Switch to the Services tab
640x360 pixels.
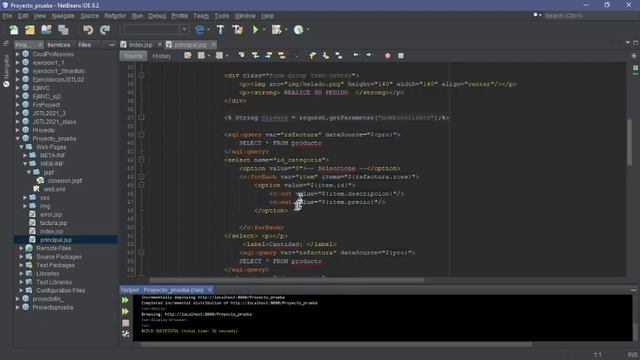(58, 45)
